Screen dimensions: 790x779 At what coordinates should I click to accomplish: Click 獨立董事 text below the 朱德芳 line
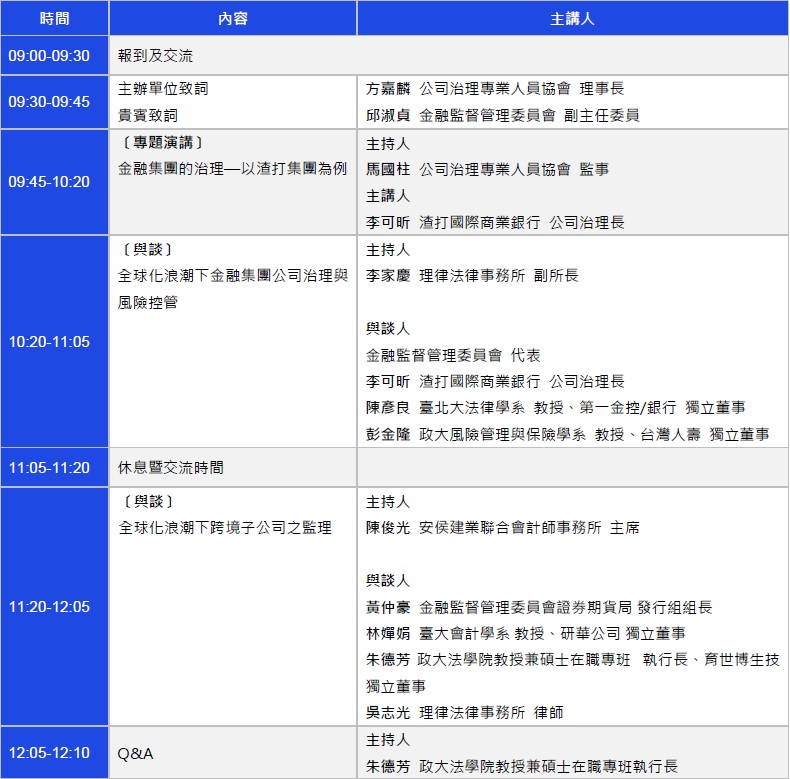pos(396,686)
